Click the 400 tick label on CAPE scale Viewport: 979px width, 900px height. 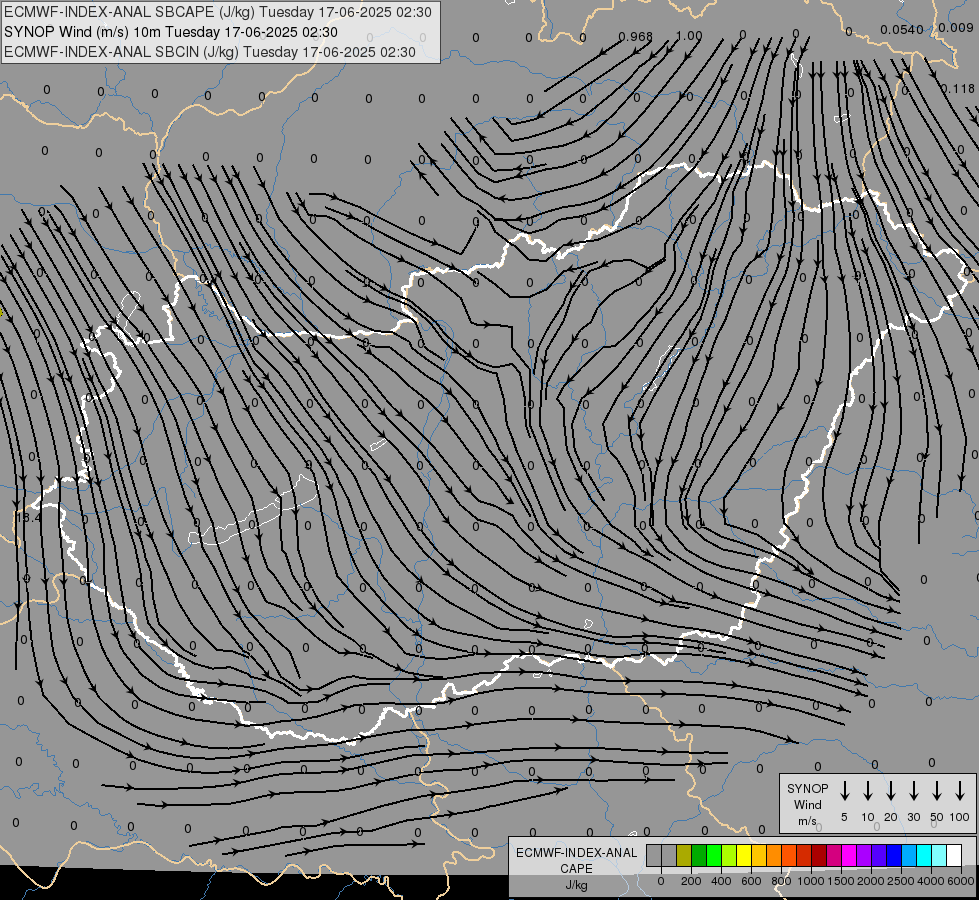click(x=721, y=881)
